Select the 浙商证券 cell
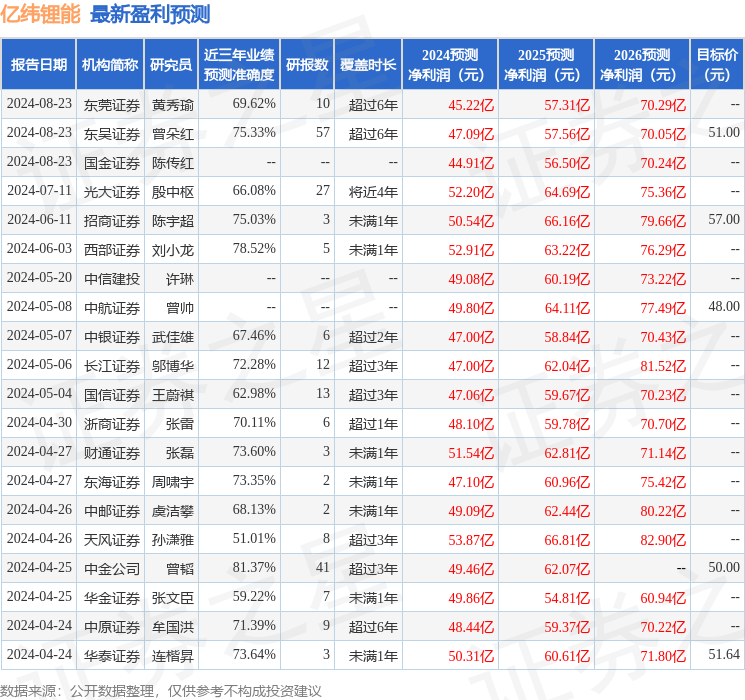The height and width of the screenshot is (700, 745). [x=112, y=424]
